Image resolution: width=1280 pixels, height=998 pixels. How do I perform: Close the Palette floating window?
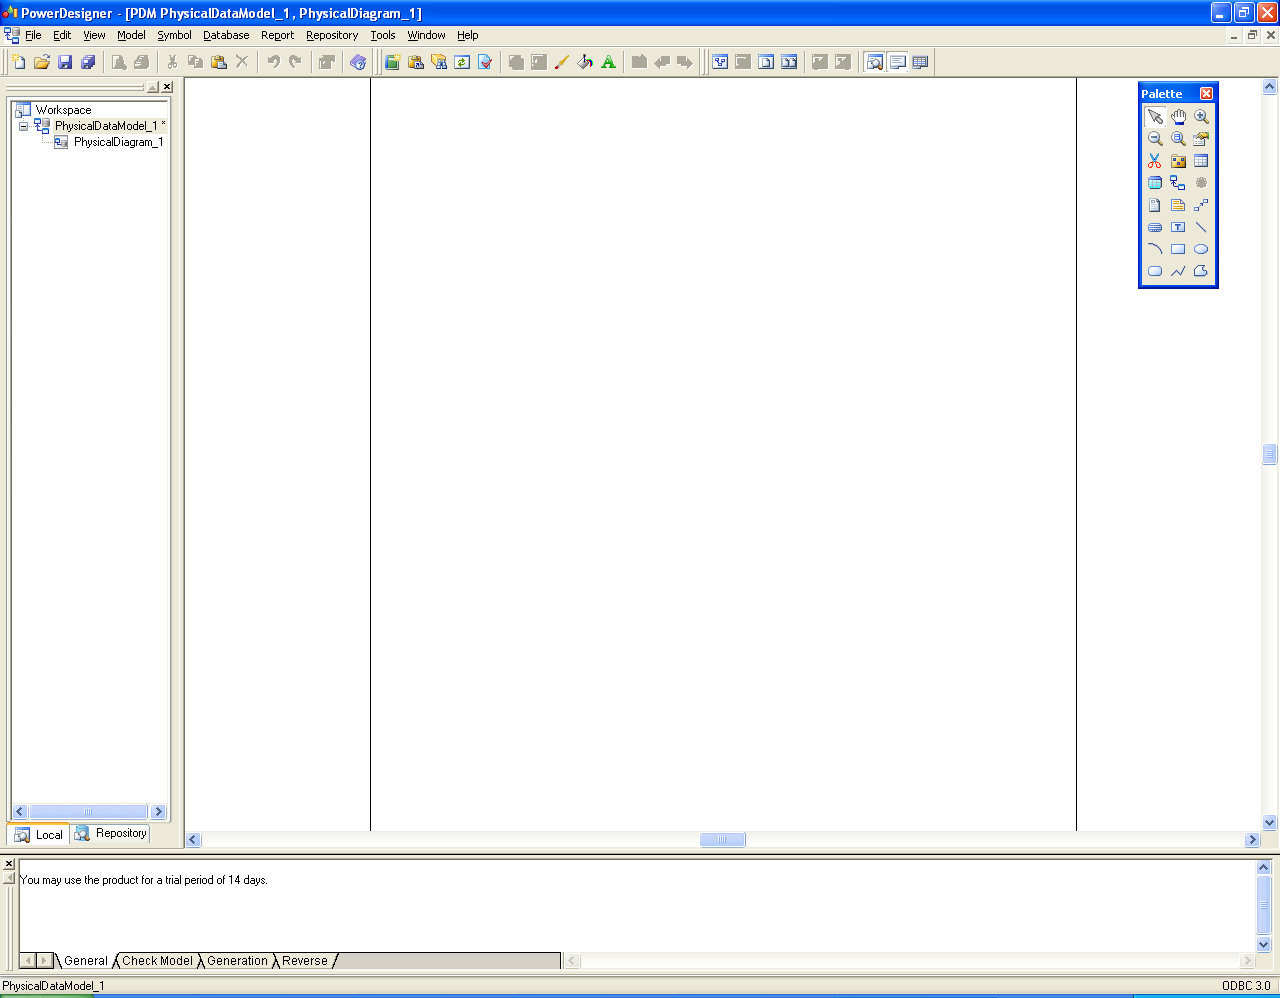click(1206, 94)
